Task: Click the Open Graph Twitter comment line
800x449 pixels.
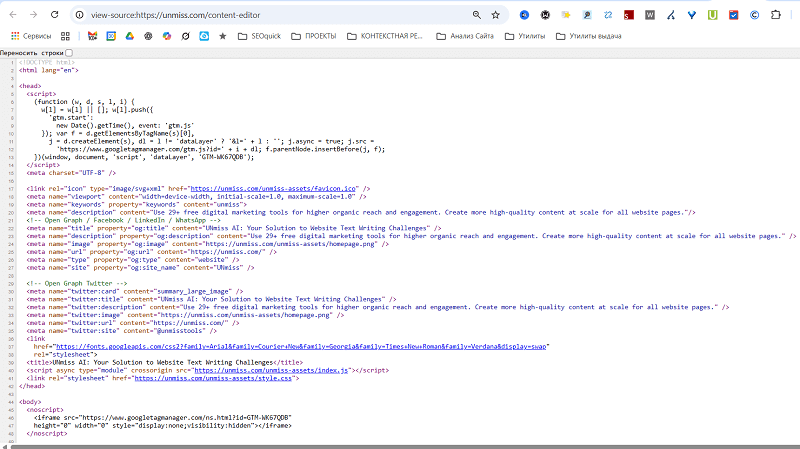Action: coord(77,283)
